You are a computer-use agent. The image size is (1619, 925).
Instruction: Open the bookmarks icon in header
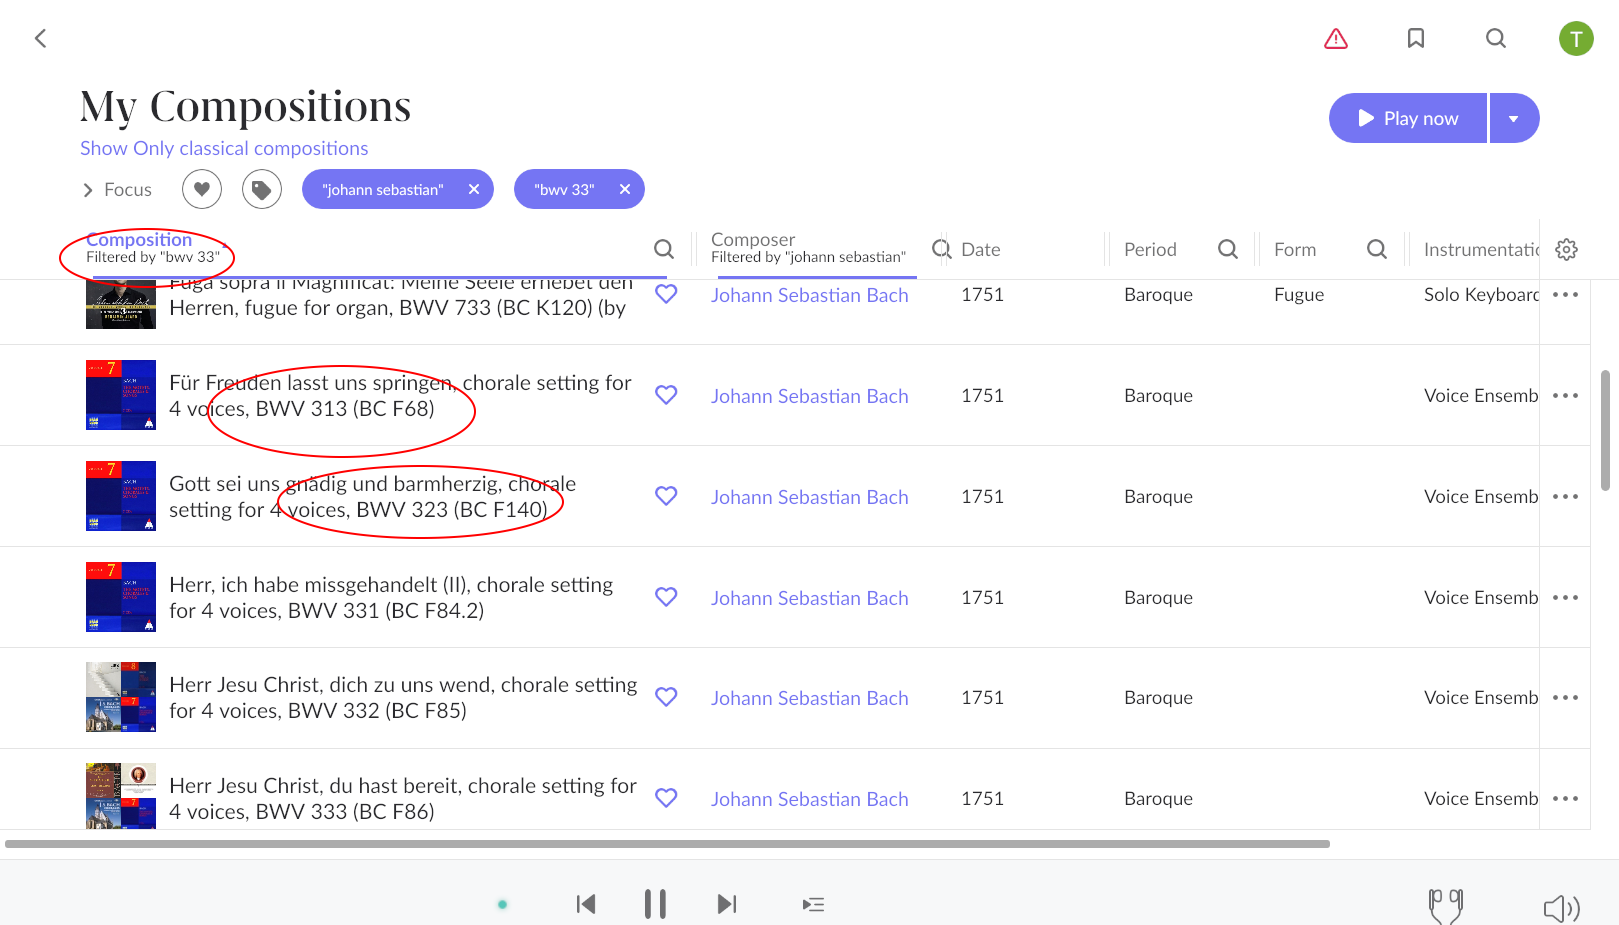point(1416,38)
